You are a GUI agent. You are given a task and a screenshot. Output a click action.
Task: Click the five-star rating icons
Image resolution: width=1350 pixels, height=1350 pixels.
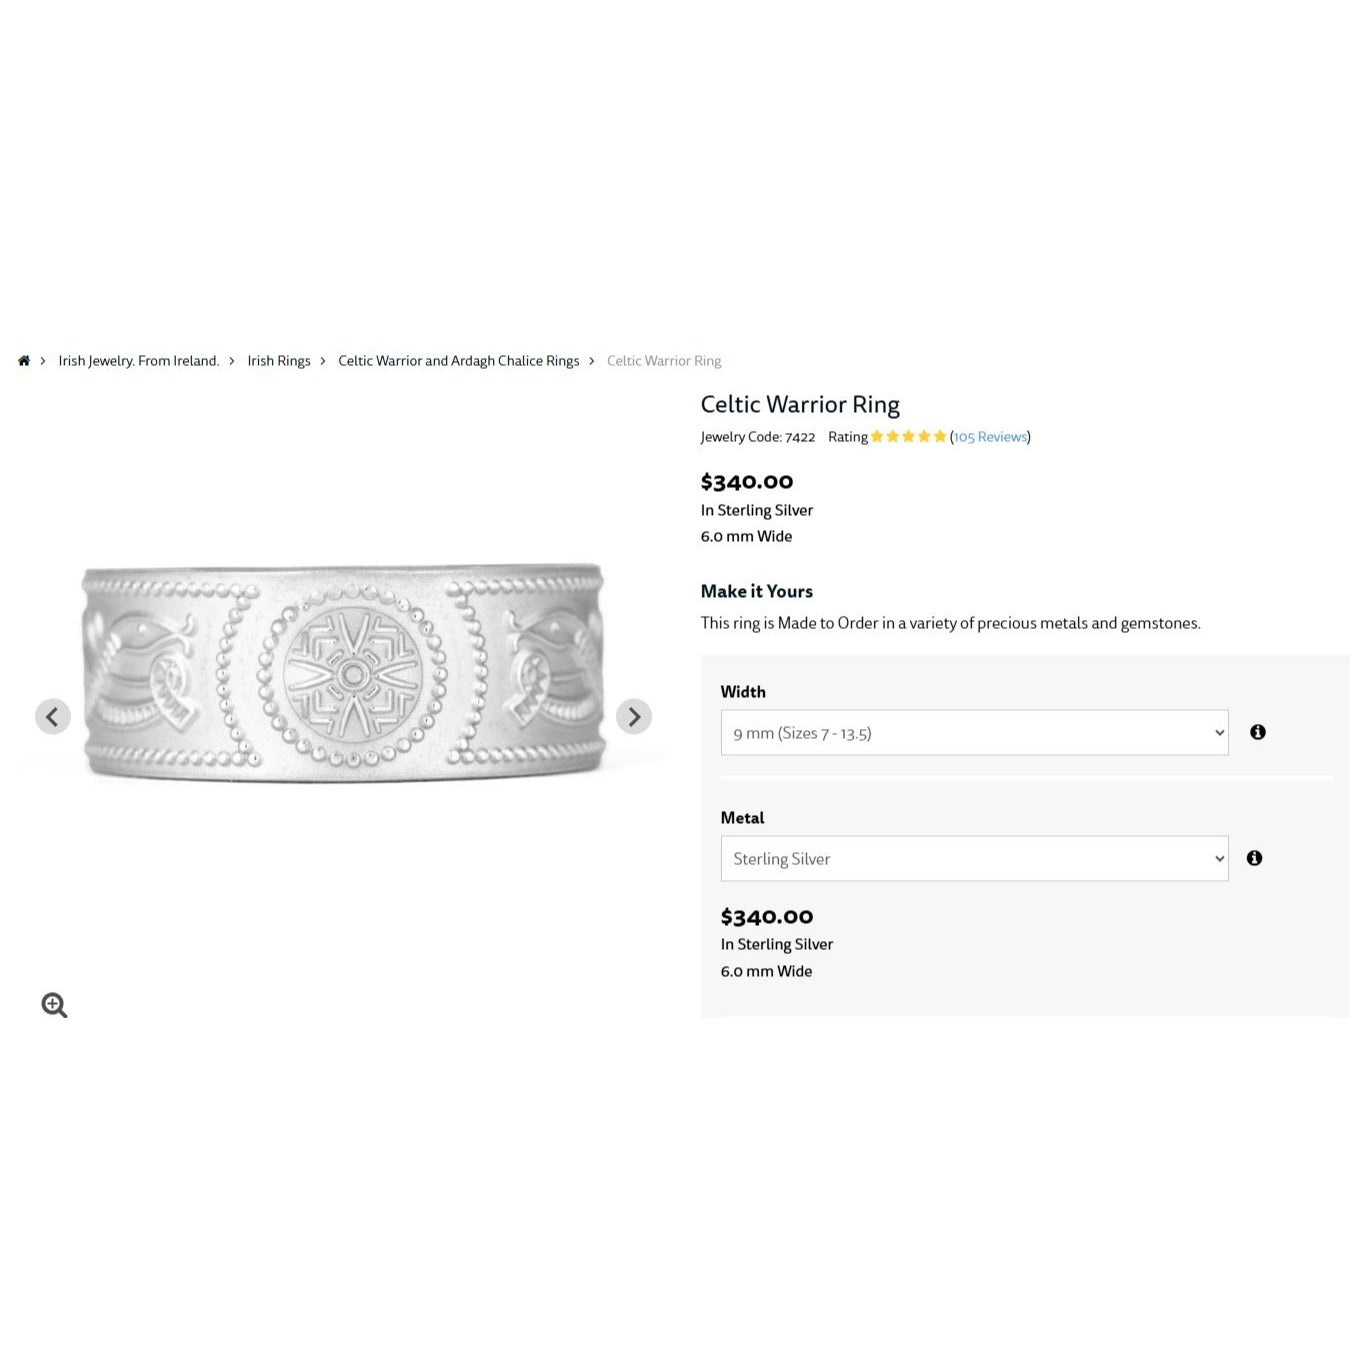[908, 437]
